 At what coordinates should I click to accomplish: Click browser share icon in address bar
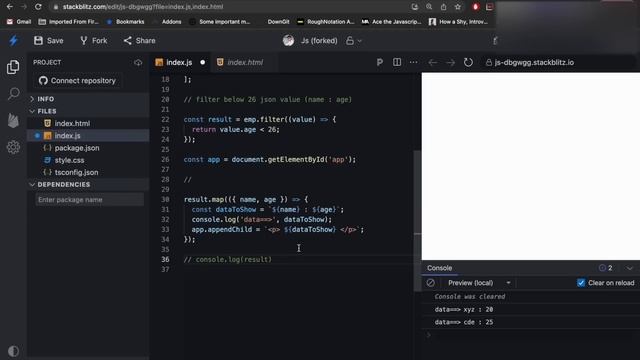click(x=444, y=7)
